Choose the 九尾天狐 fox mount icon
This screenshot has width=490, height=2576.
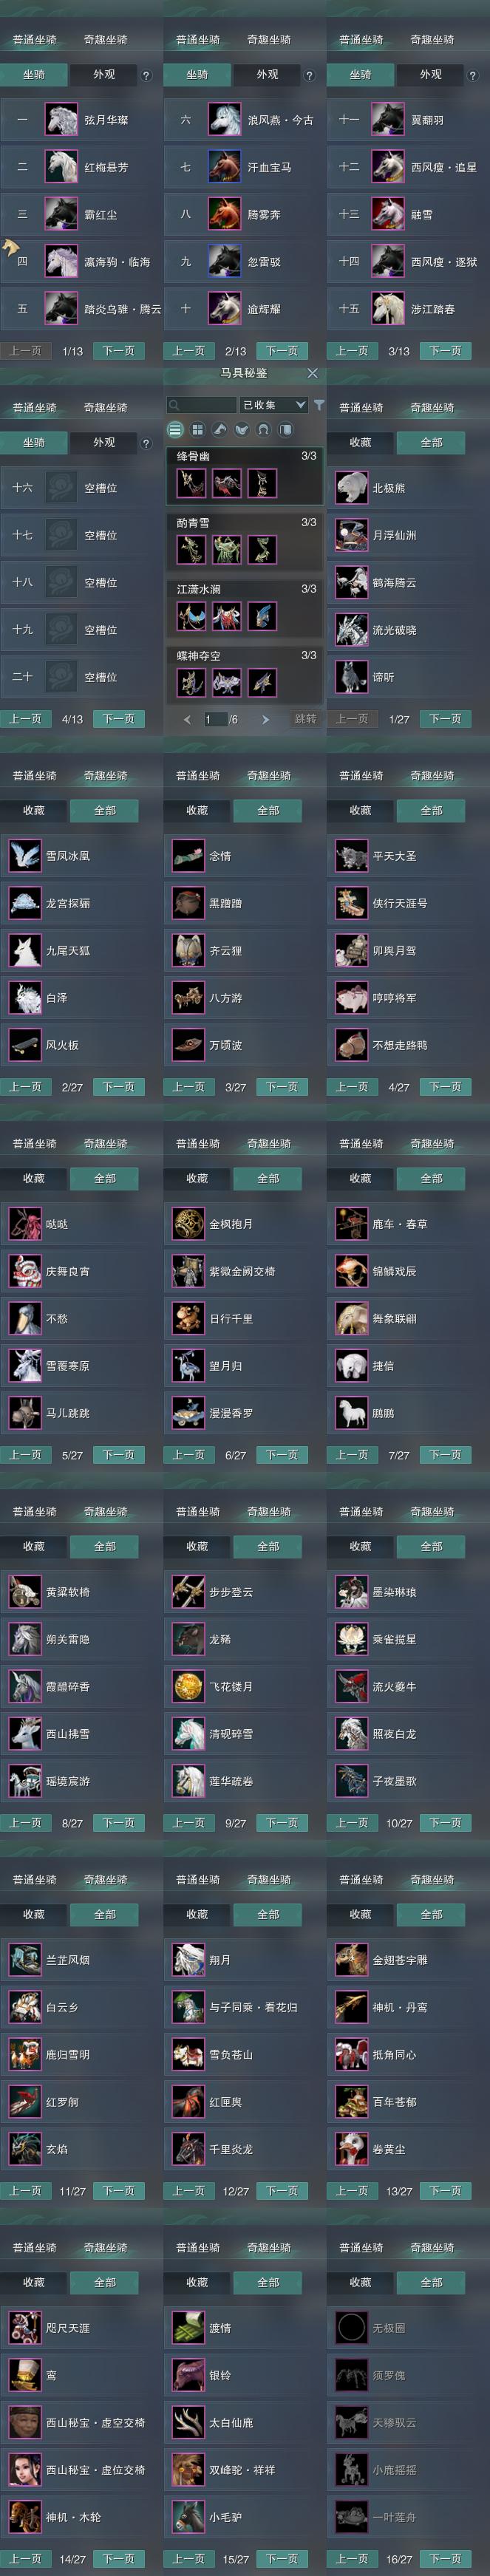(24, 950)
